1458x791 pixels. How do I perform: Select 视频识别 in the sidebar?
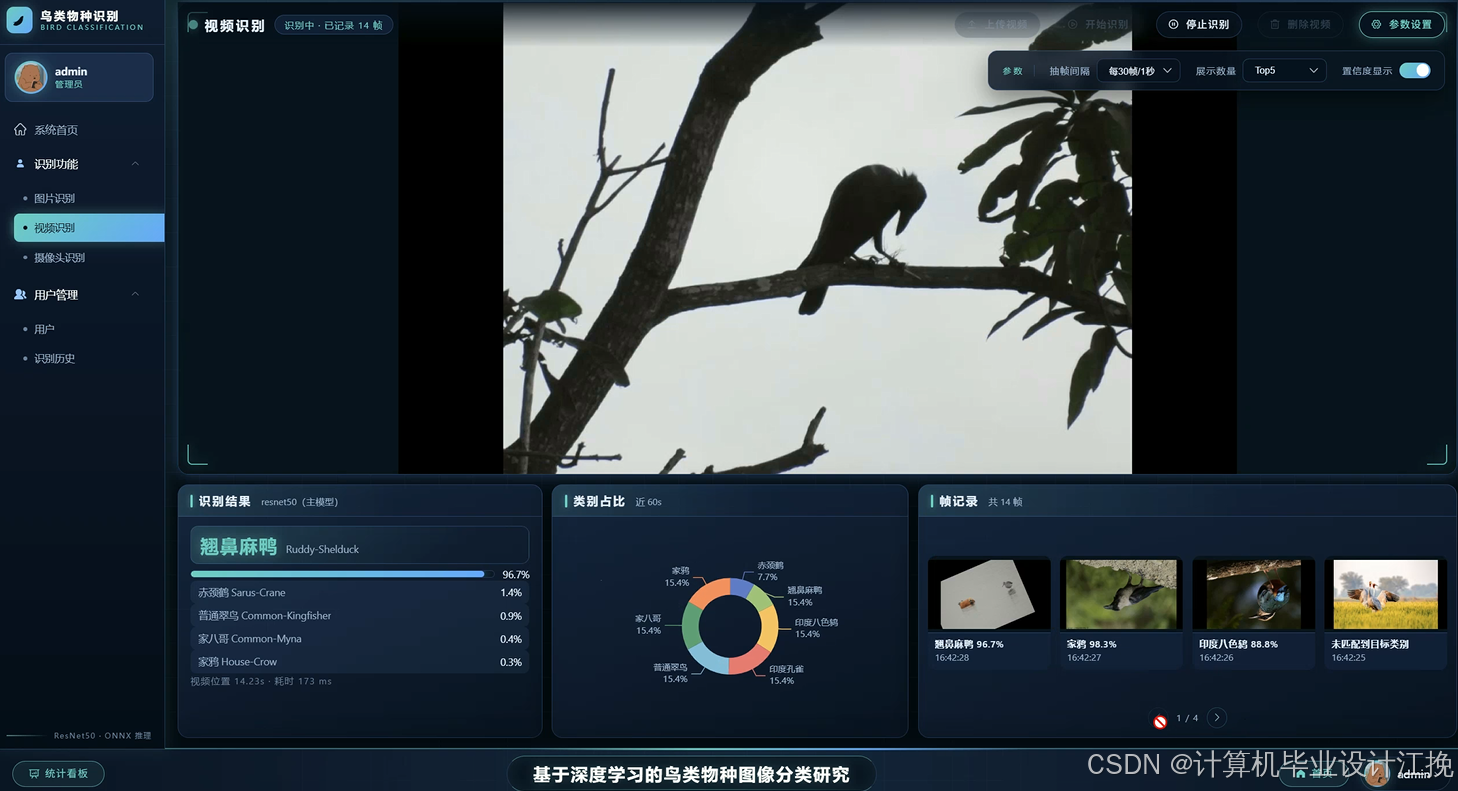pyautogui.click(x=89, y=228)
